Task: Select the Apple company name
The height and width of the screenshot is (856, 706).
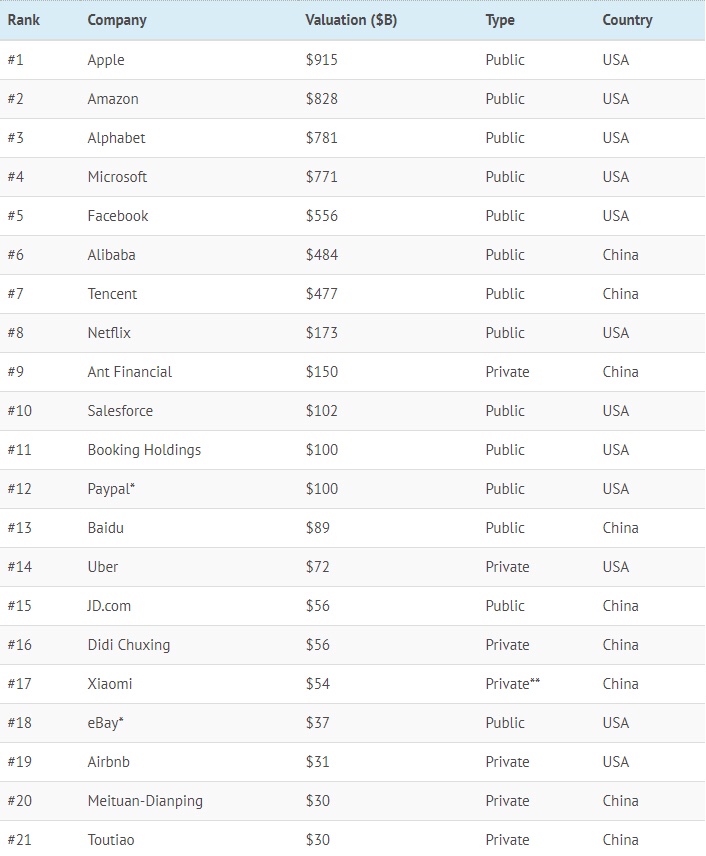Action: tap(106, 60)
